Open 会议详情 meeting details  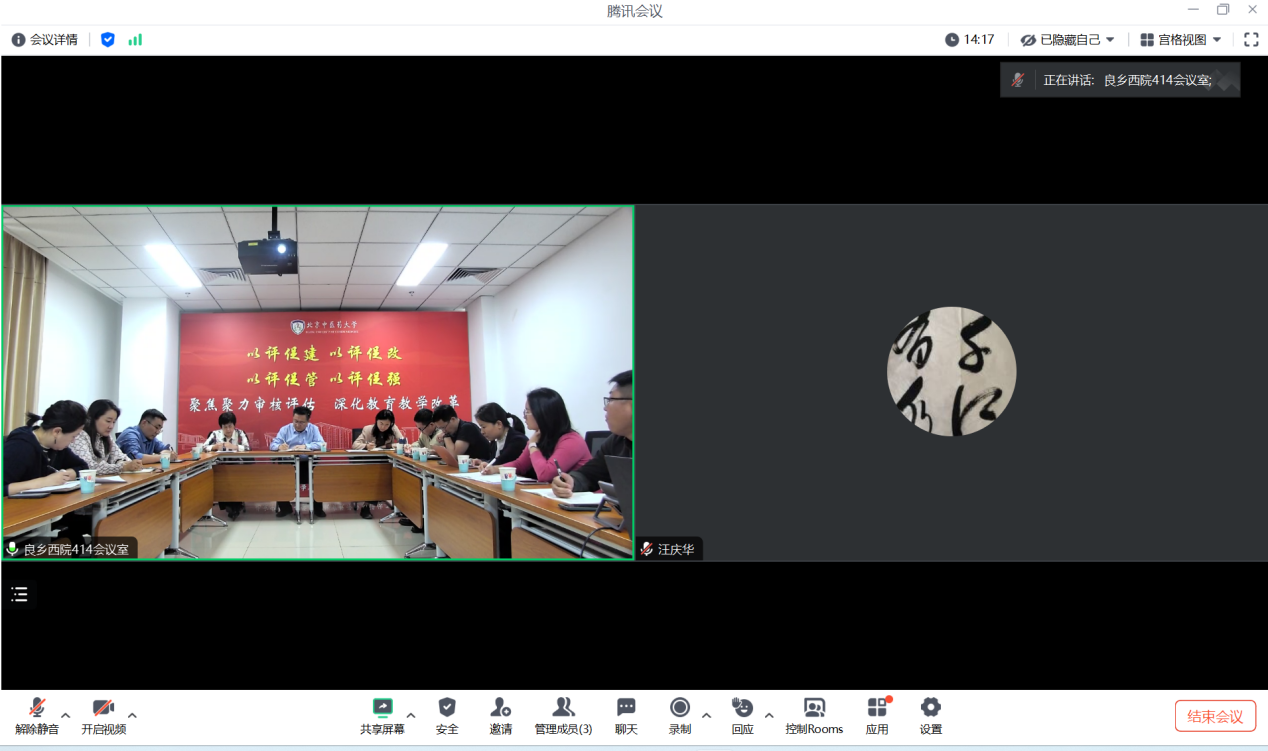[45, 40]
